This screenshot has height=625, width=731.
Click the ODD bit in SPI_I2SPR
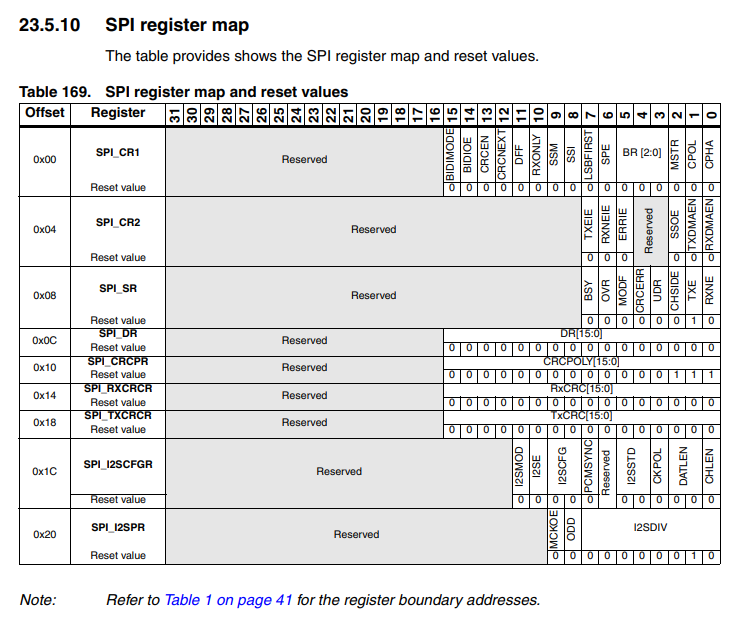tap(571, 529)
